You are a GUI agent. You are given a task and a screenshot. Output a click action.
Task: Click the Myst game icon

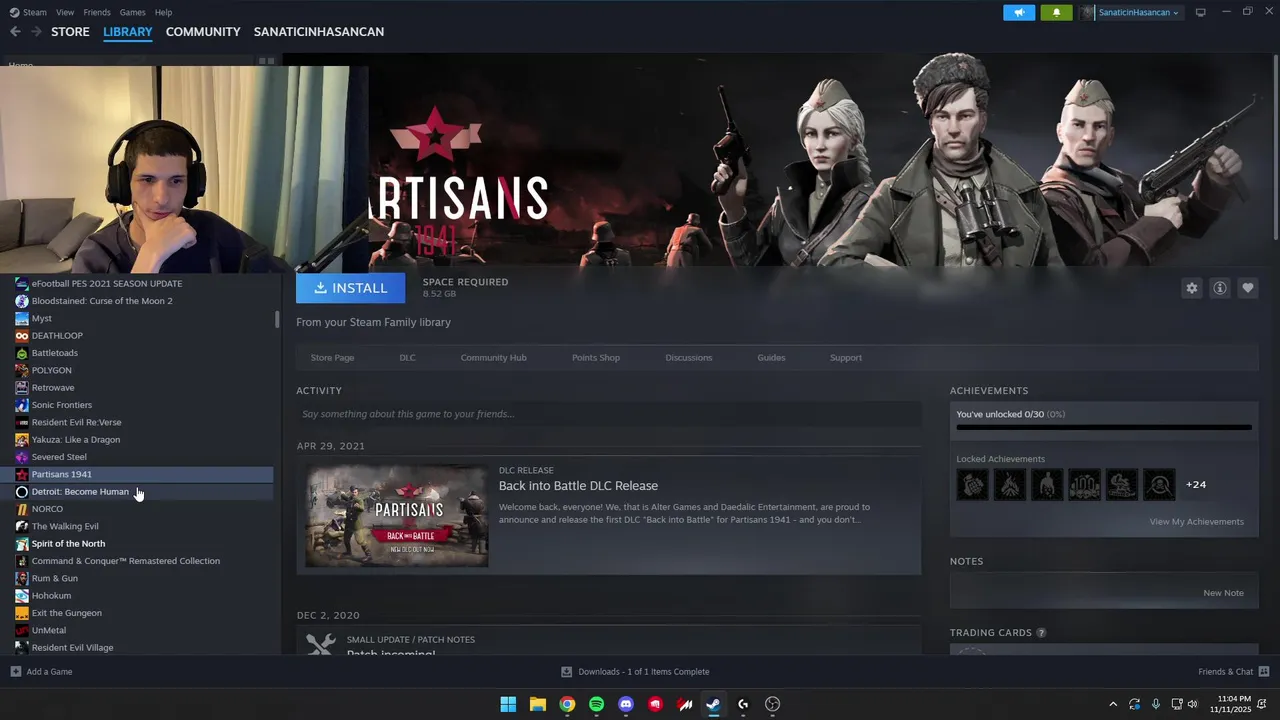click(x=22, y=318)
